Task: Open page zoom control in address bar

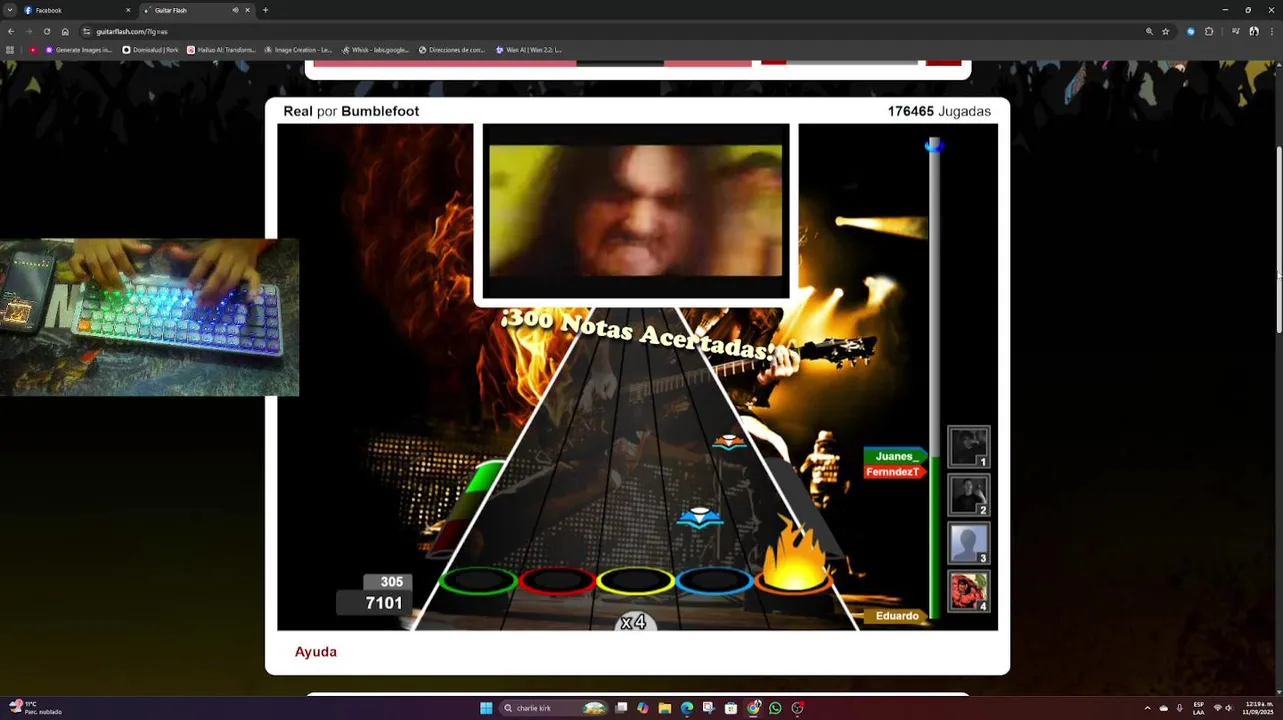Action: tap(1149, 31)
